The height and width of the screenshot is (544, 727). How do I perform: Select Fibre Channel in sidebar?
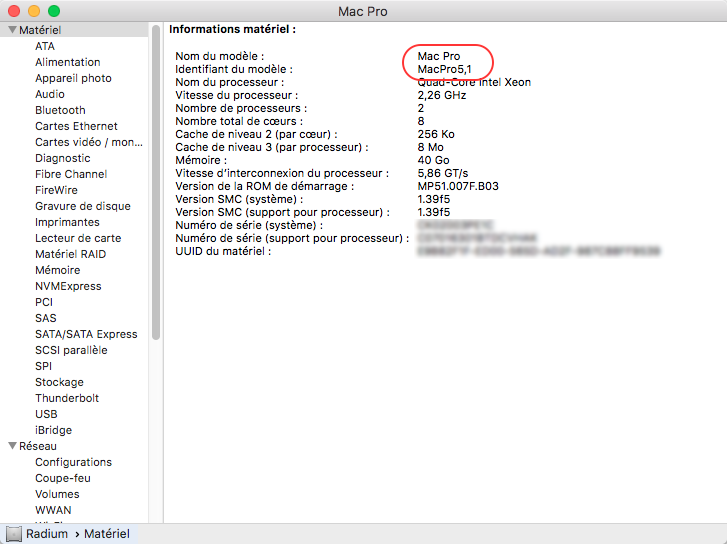[71, 174]
